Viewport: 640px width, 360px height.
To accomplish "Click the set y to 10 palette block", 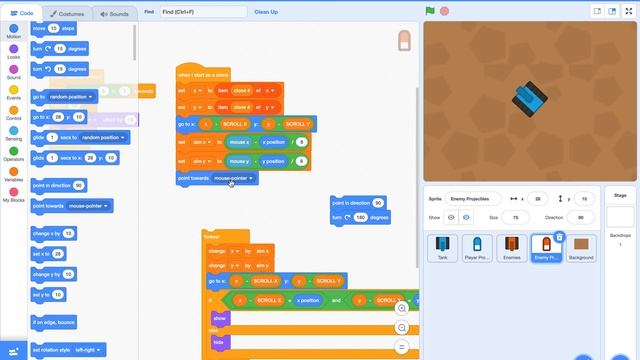I will [x=48, y=295].
